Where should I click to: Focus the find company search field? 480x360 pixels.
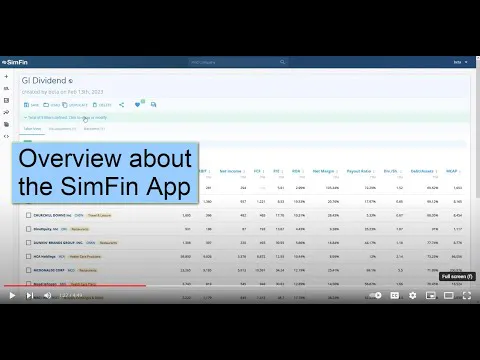(238, 62)
